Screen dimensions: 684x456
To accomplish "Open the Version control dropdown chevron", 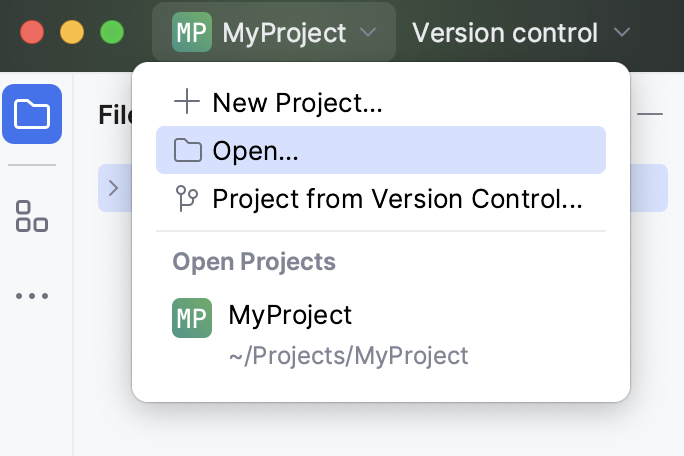I will 622,32.
